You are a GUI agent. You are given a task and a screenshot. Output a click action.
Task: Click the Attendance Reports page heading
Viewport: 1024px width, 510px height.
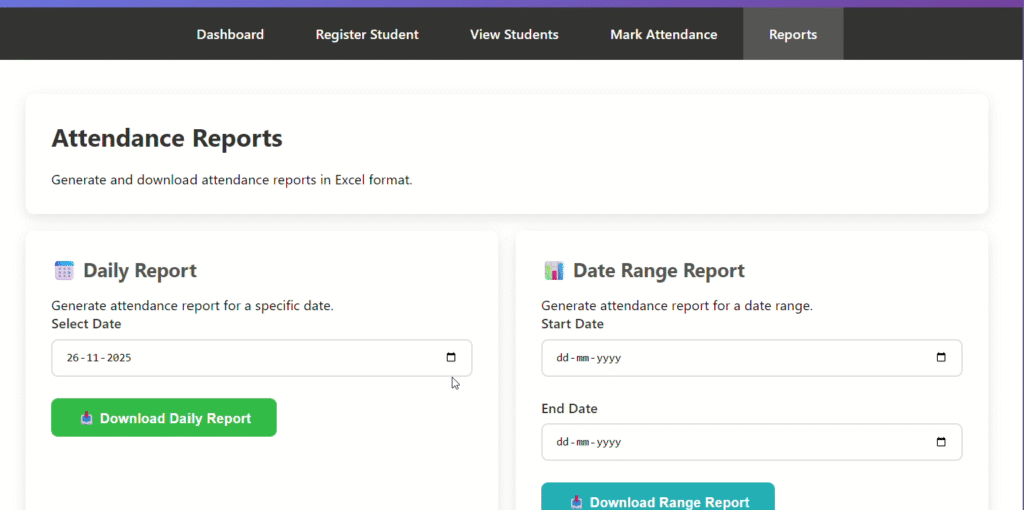pyautogui.click(x=167, y=138)
